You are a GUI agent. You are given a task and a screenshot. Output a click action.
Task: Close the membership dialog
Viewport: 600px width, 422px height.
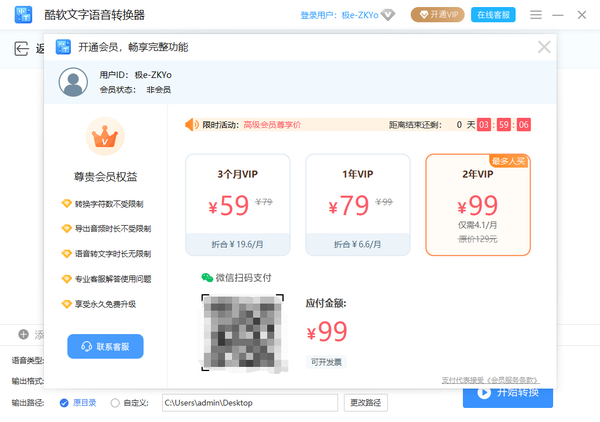544,47
